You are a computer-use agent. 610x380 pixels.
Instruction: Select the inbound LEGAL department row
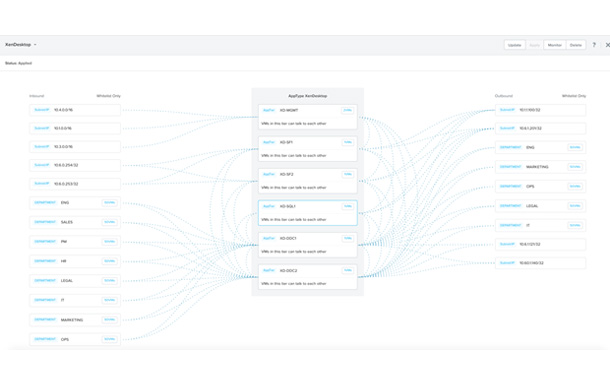click(75, 280)
